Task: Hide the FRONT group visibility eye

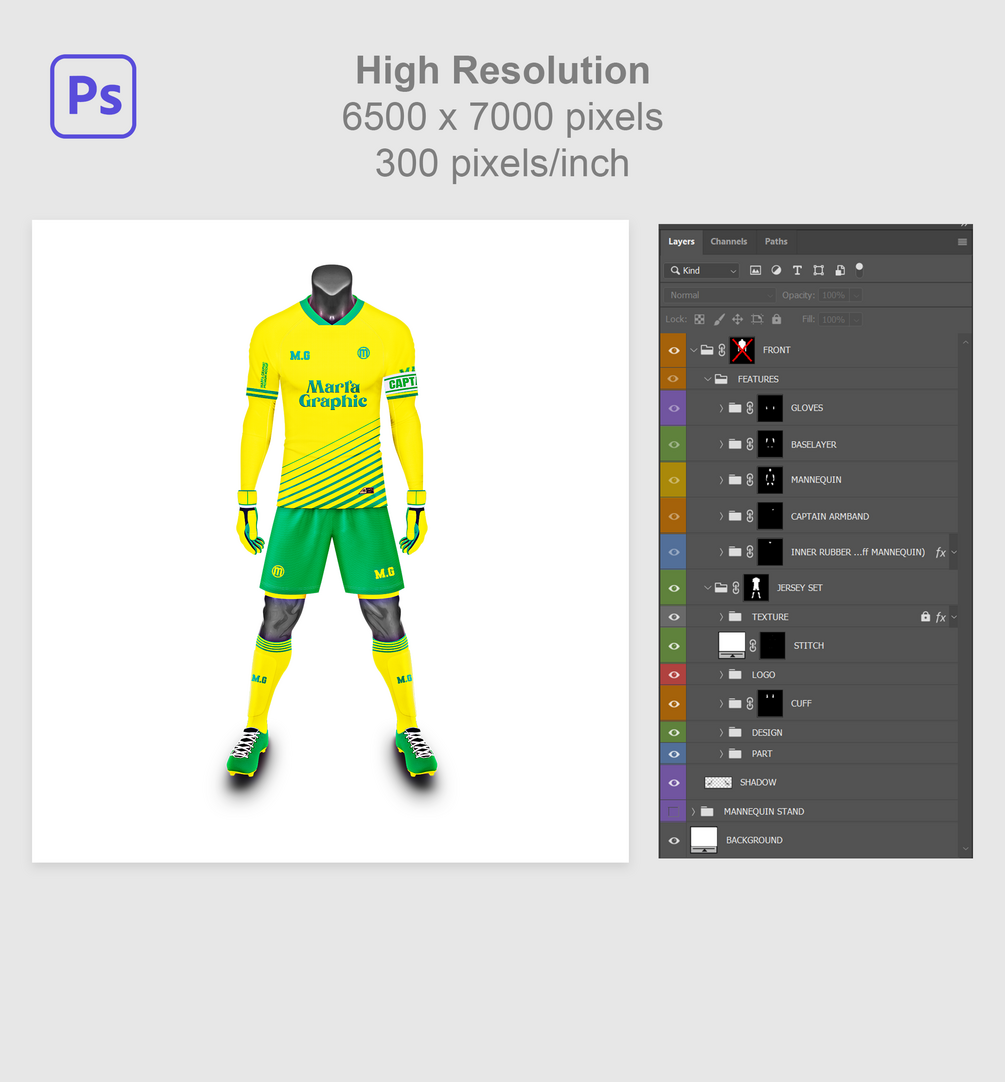Action: tap(674, 351)
